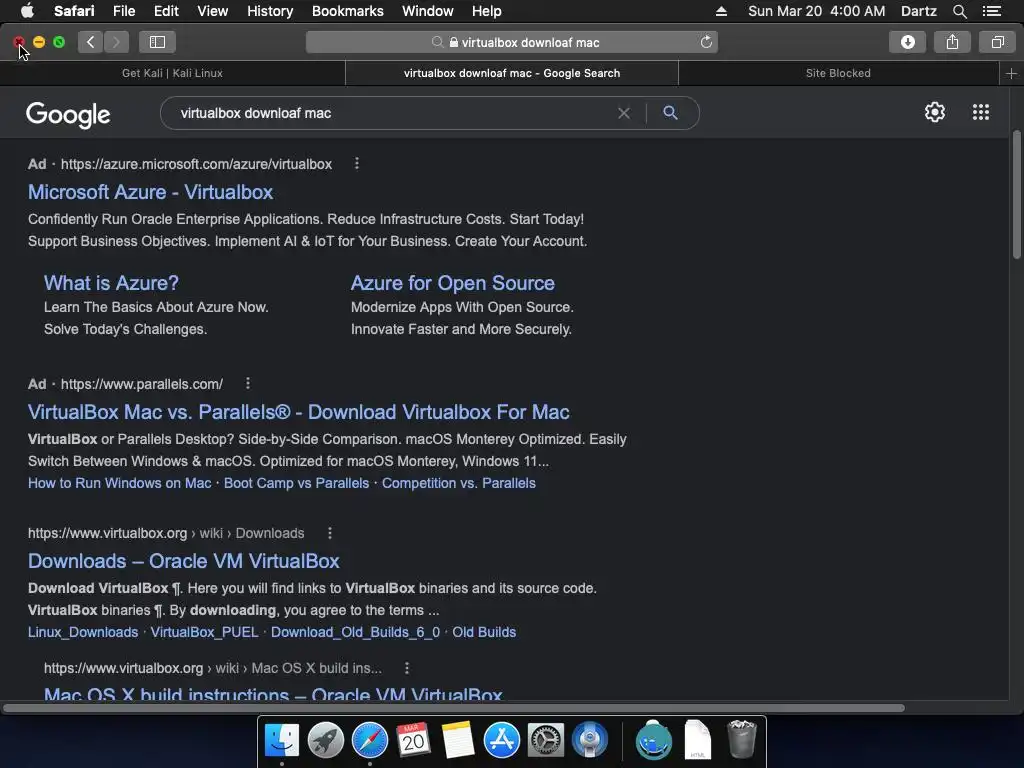Open the Trash in the Dock

coord(741,740)
